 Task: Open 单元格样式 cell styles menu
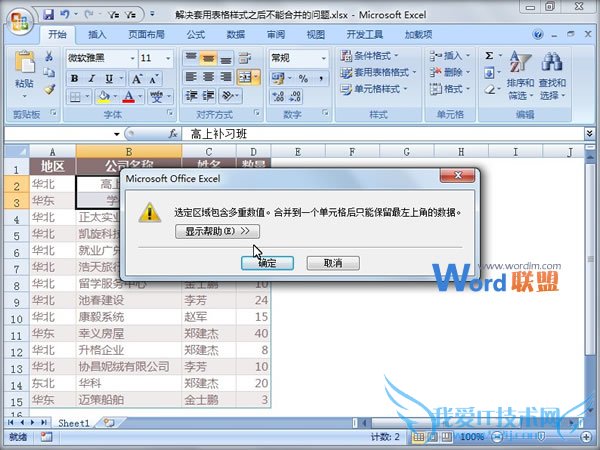pyautogui.click(x=373, y=89)
